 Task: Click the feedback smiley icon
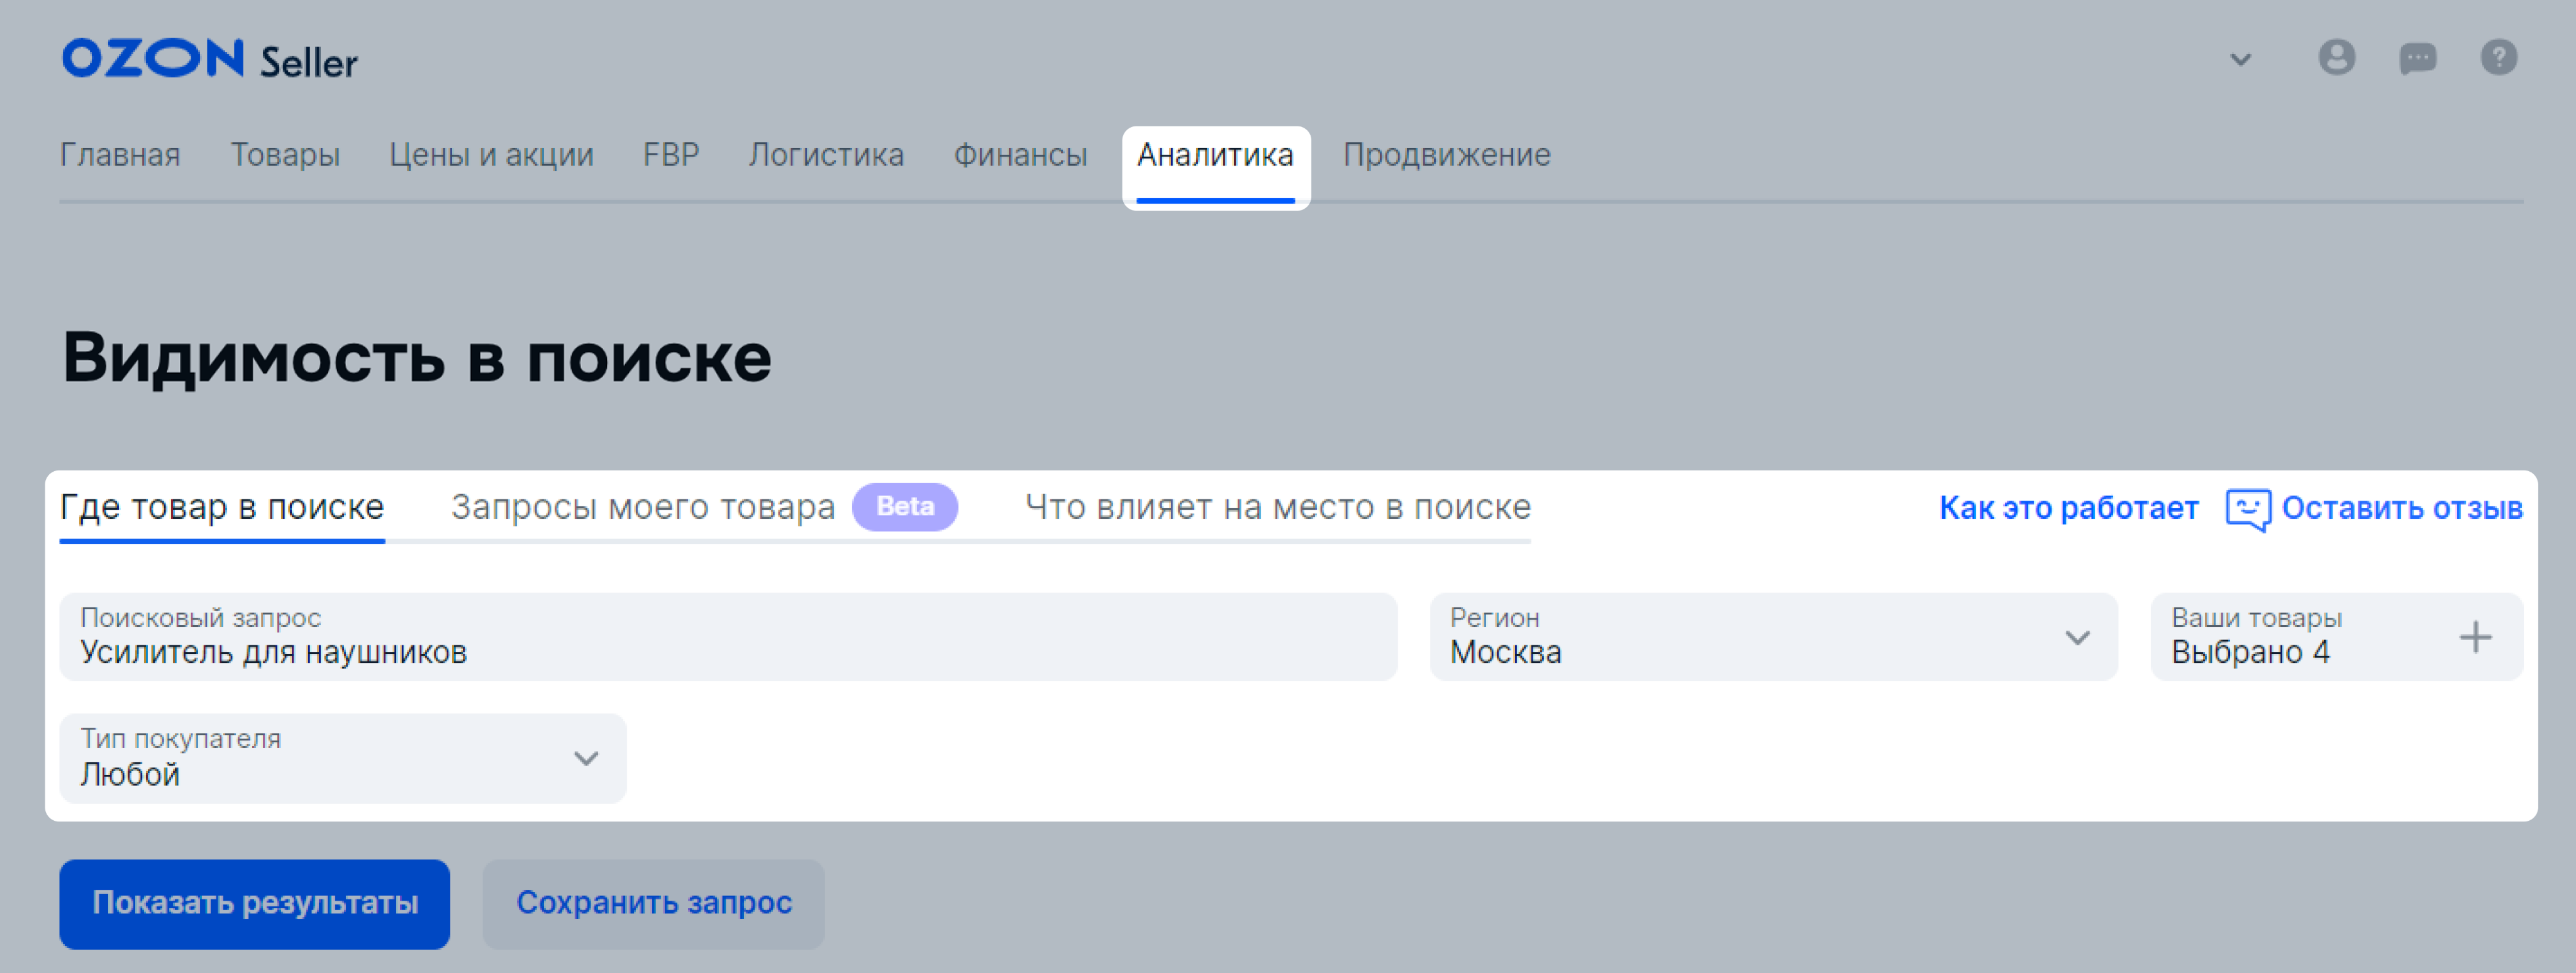(2247, 509)
